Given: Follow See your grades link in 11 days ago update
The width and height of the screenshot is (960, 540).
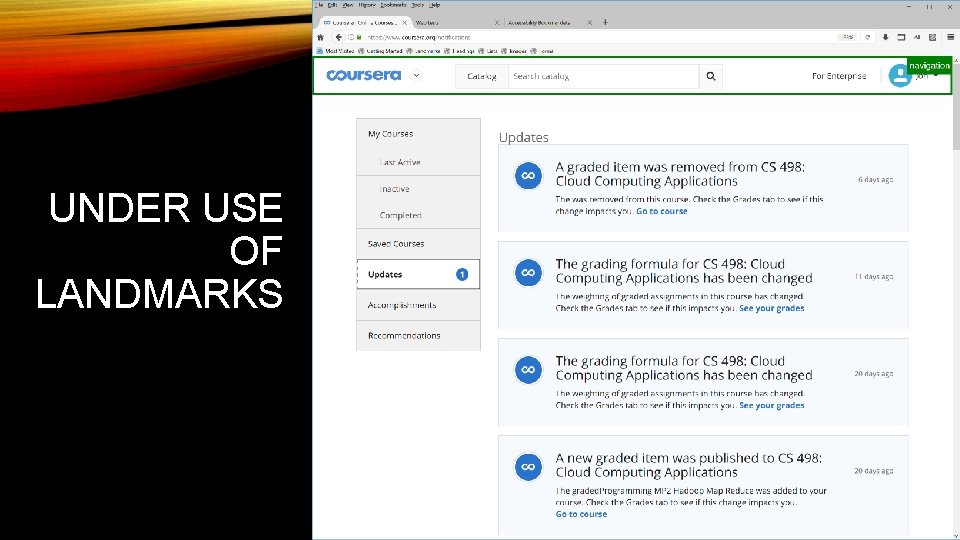Looking at the screenshot, I should (x=771, y=308).
